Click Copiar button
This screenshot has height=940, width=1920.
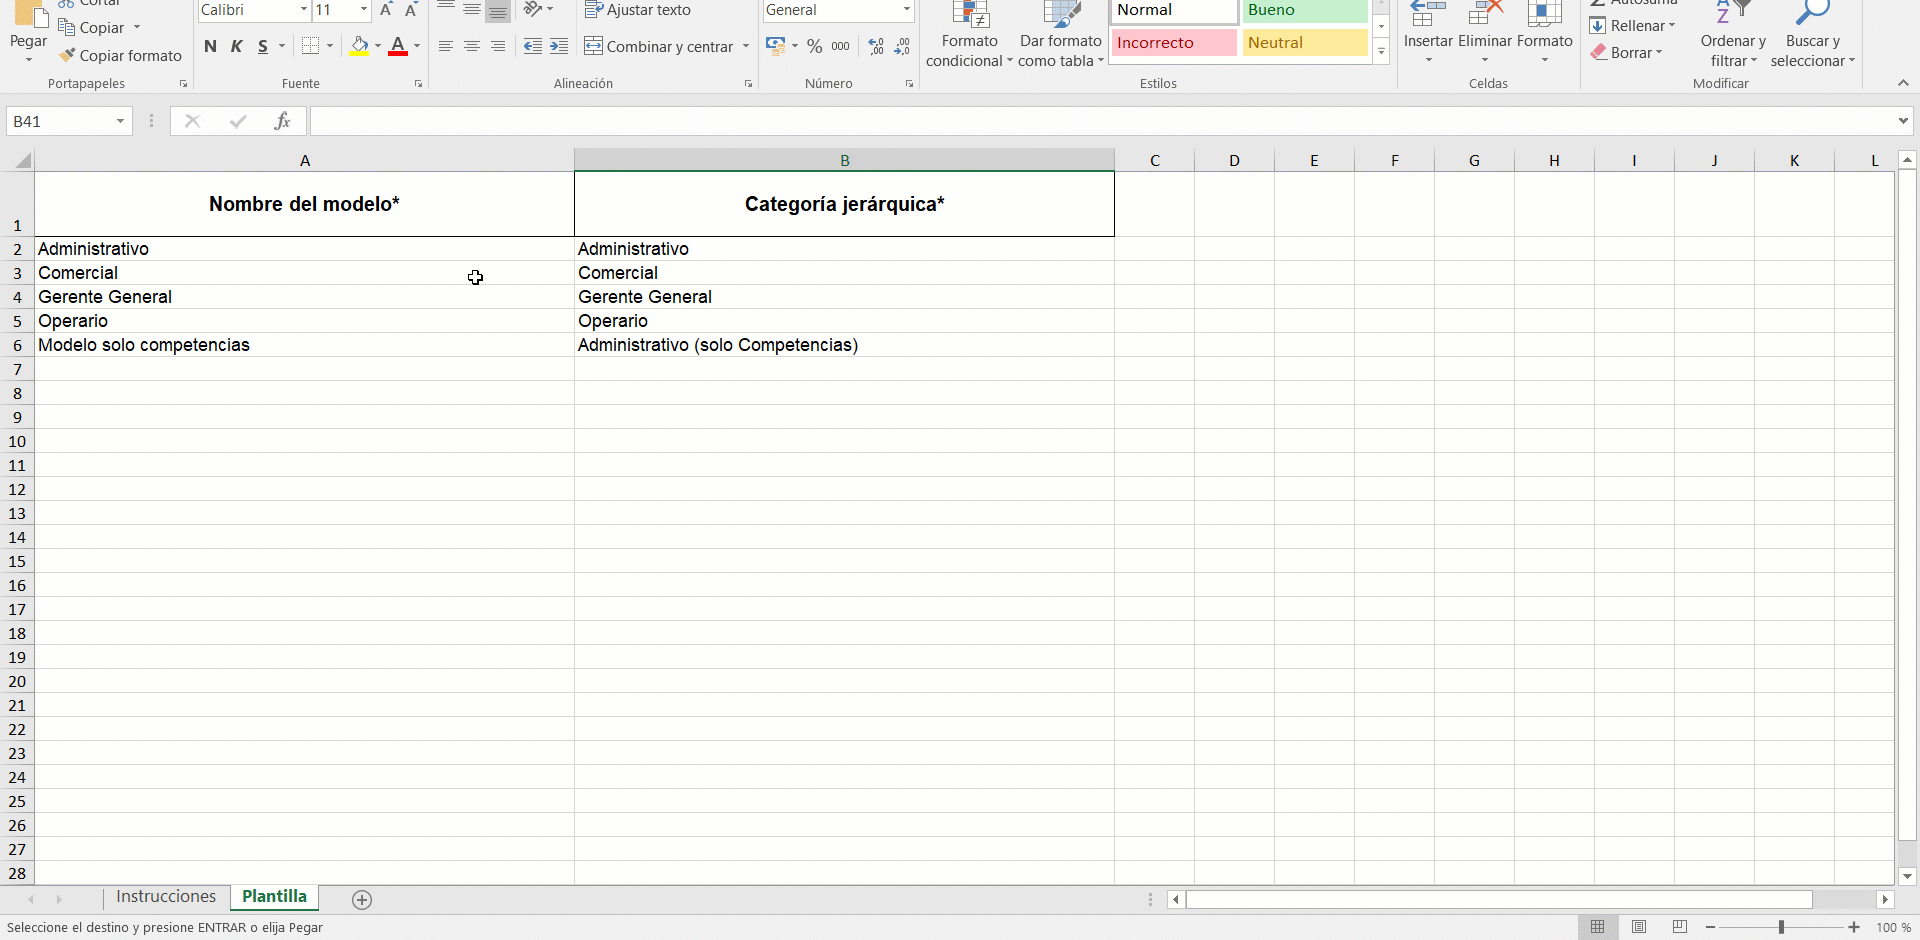coord(92,28)
